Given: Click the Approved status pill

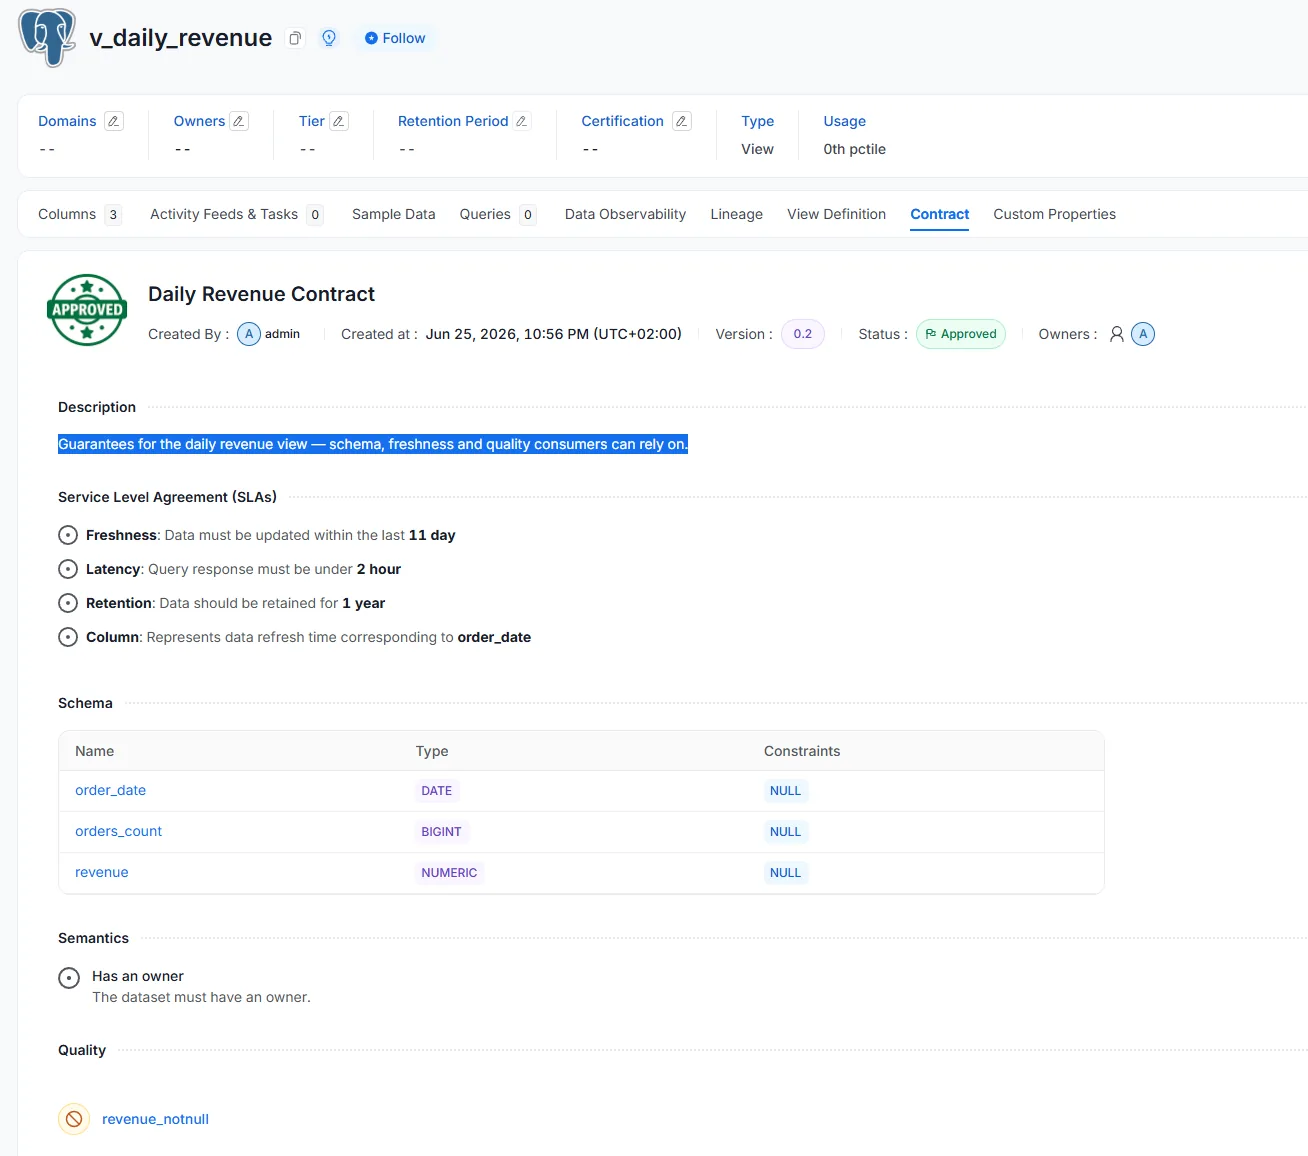Looking at the screenshot, I should point(961,334).
